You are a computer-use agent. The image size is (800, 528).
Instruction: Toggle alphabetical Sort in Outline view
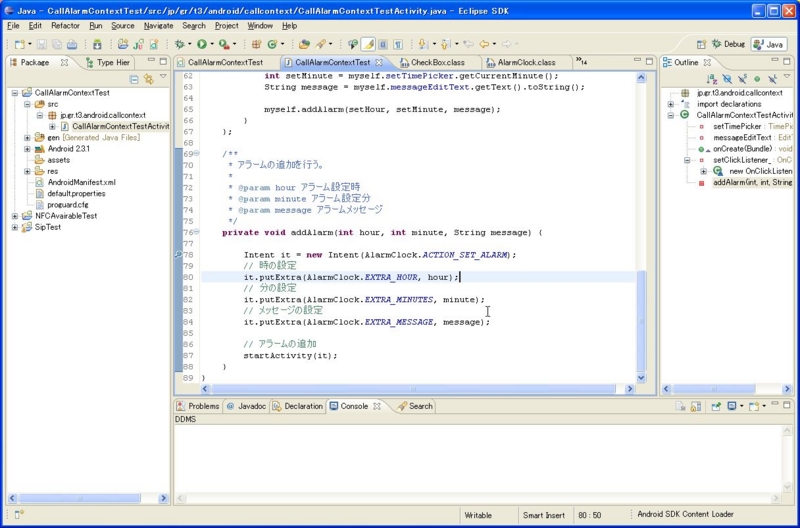711,79
